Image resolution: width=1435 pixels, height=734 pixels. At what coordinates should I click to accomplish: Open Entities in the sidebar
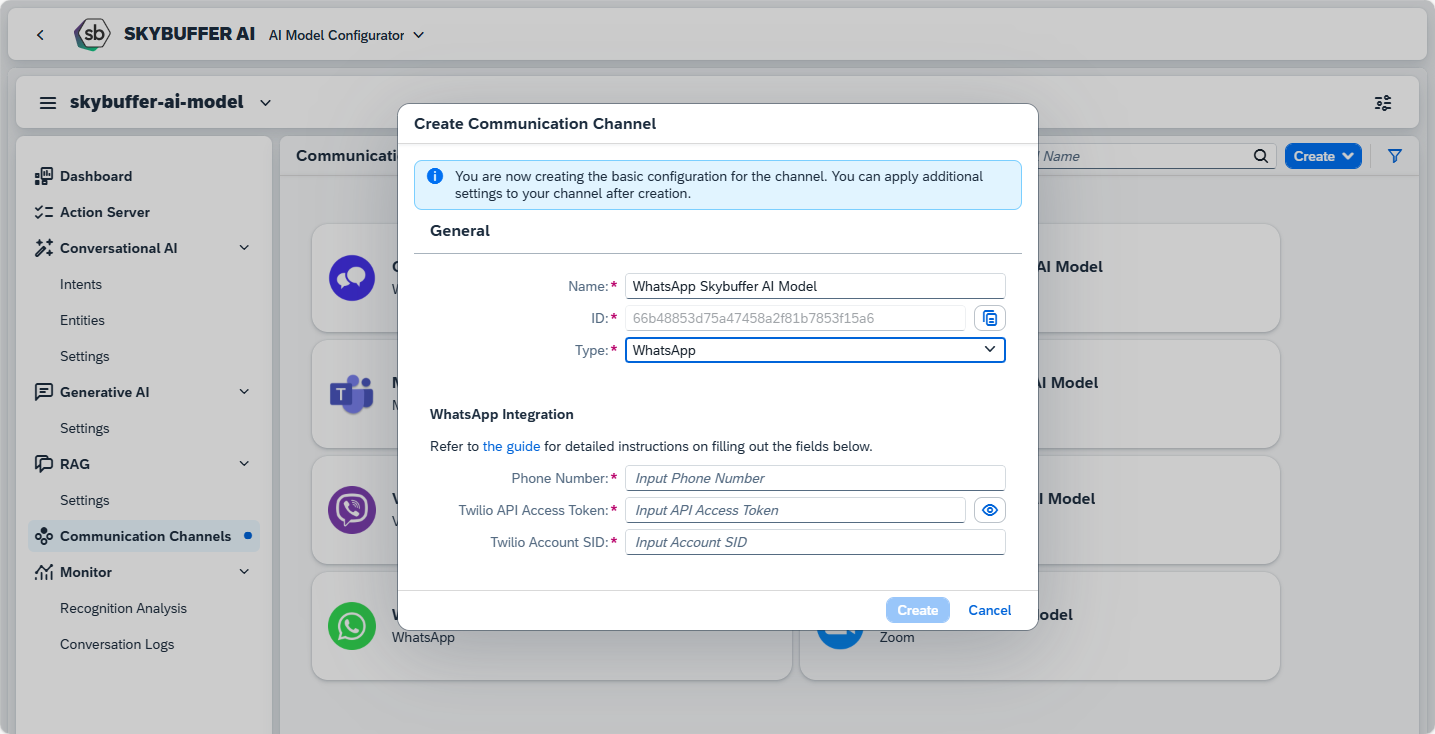(82, 320)
